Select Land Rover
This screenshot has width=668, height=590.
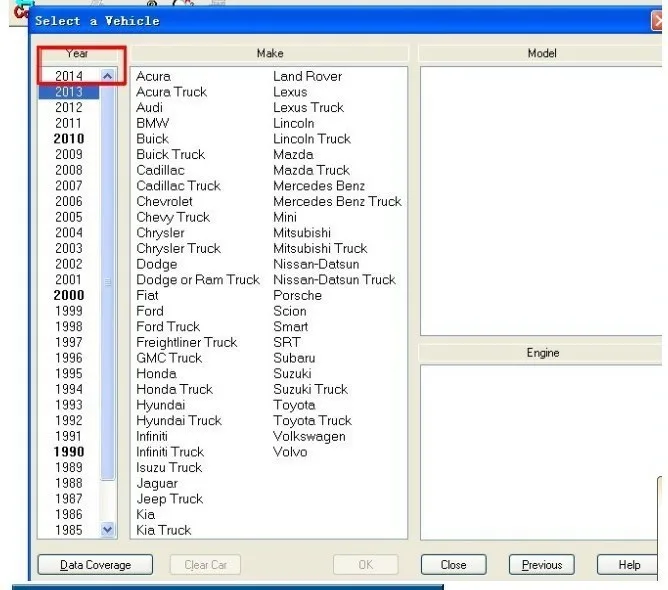tap(308, 76)
